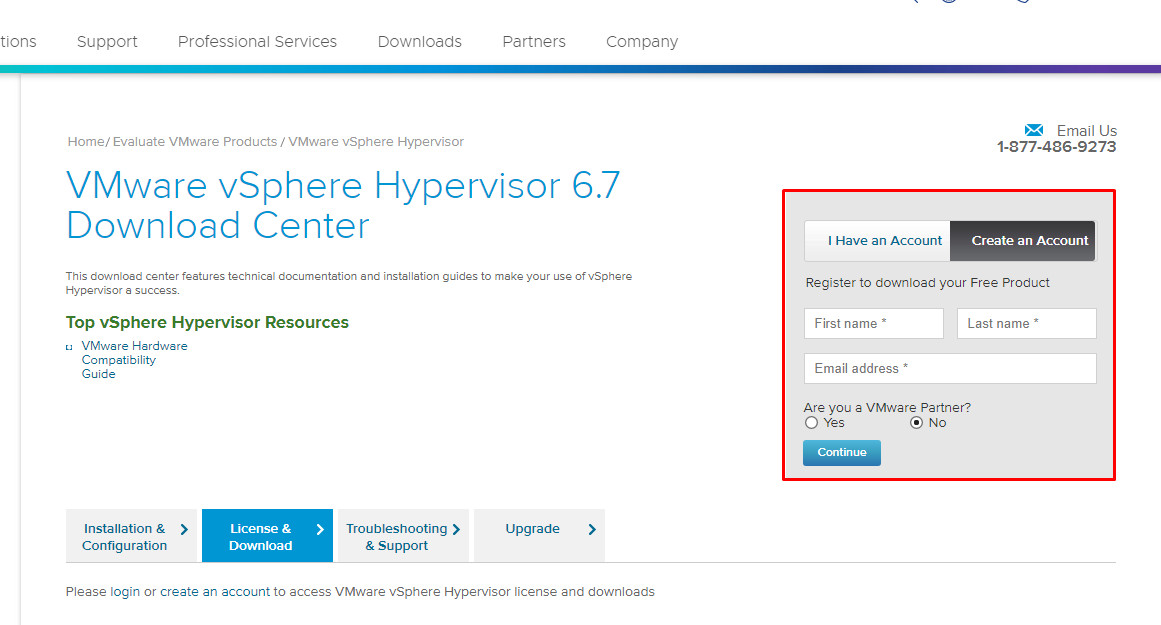
Task: Open the License & Download tab
Action: point(267,535)
